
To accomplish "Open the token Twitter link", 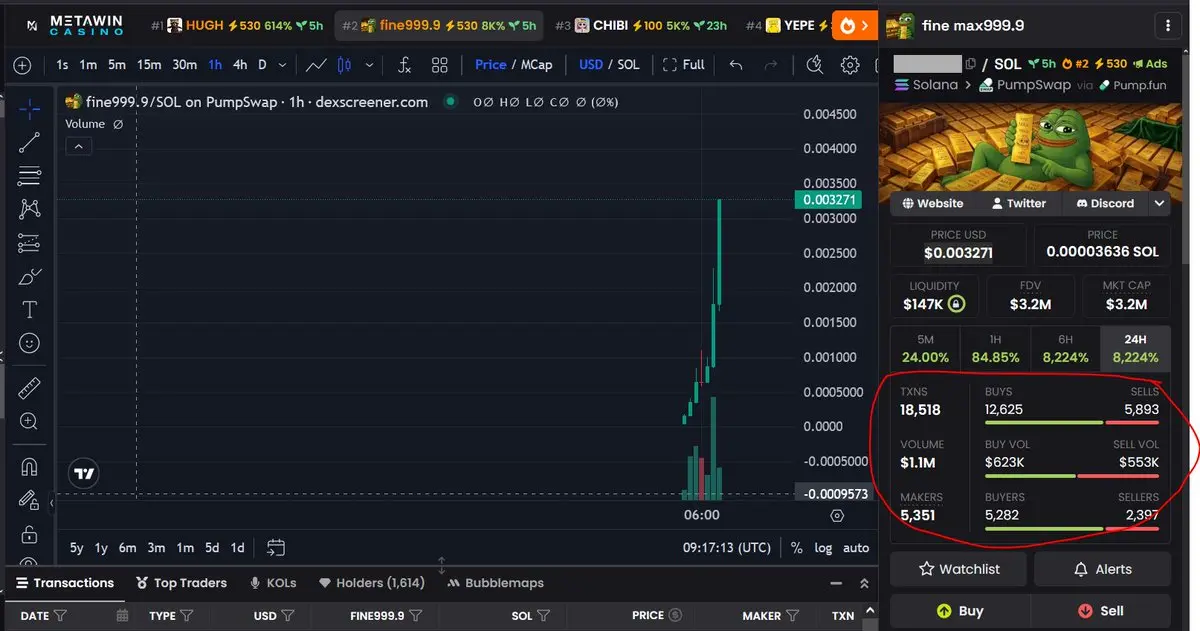I will [1018, 203].
